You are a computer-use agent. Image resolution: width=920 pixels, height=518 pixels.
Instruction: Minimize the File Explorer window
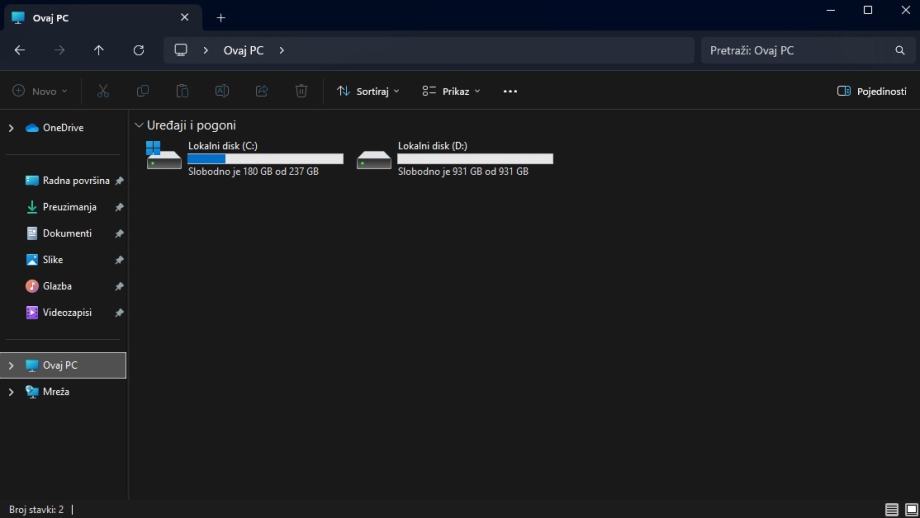click(830, 11)
